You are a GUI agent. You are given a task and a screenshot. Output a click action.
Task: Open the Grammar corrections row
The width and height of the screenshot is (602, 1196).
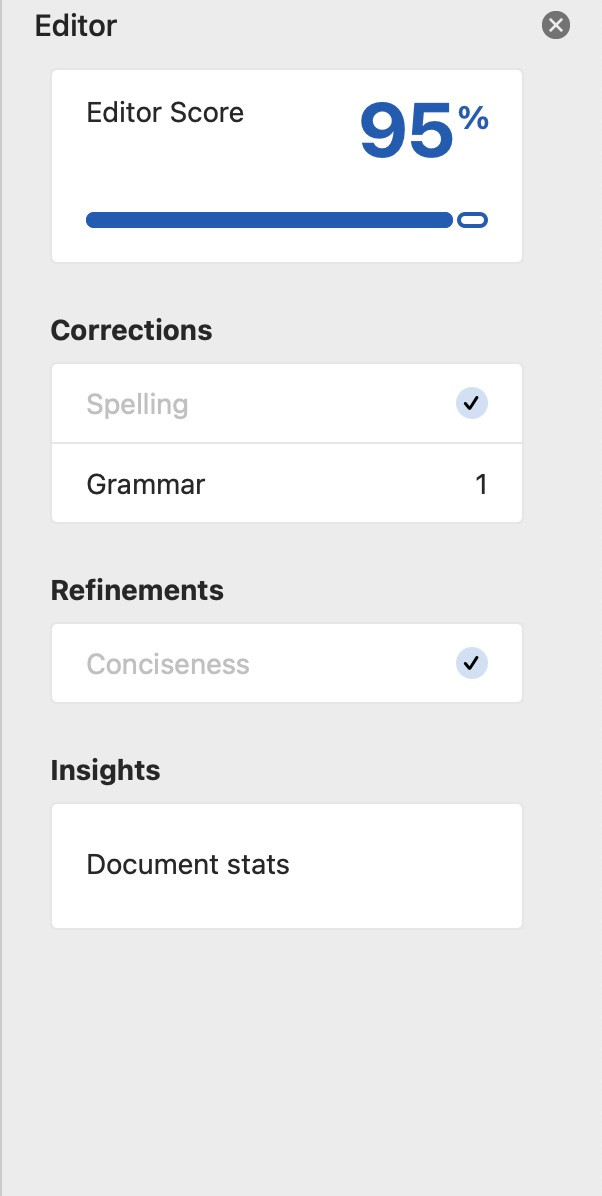(287, 484)
